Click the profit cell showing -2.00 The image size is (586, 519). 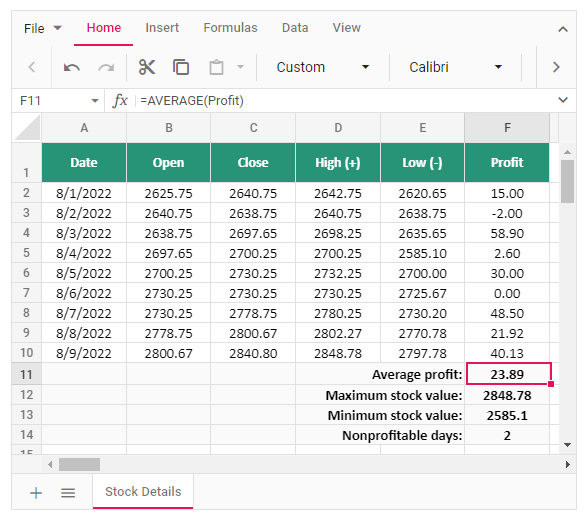tap(507, 213)
